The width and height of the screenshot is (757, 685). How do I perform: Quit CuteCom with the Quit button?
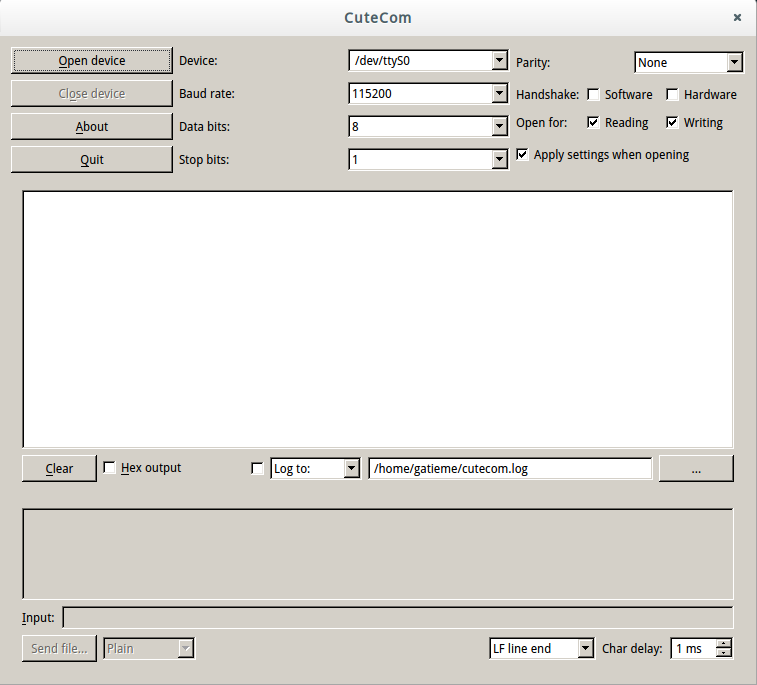(x=92, y=159)
